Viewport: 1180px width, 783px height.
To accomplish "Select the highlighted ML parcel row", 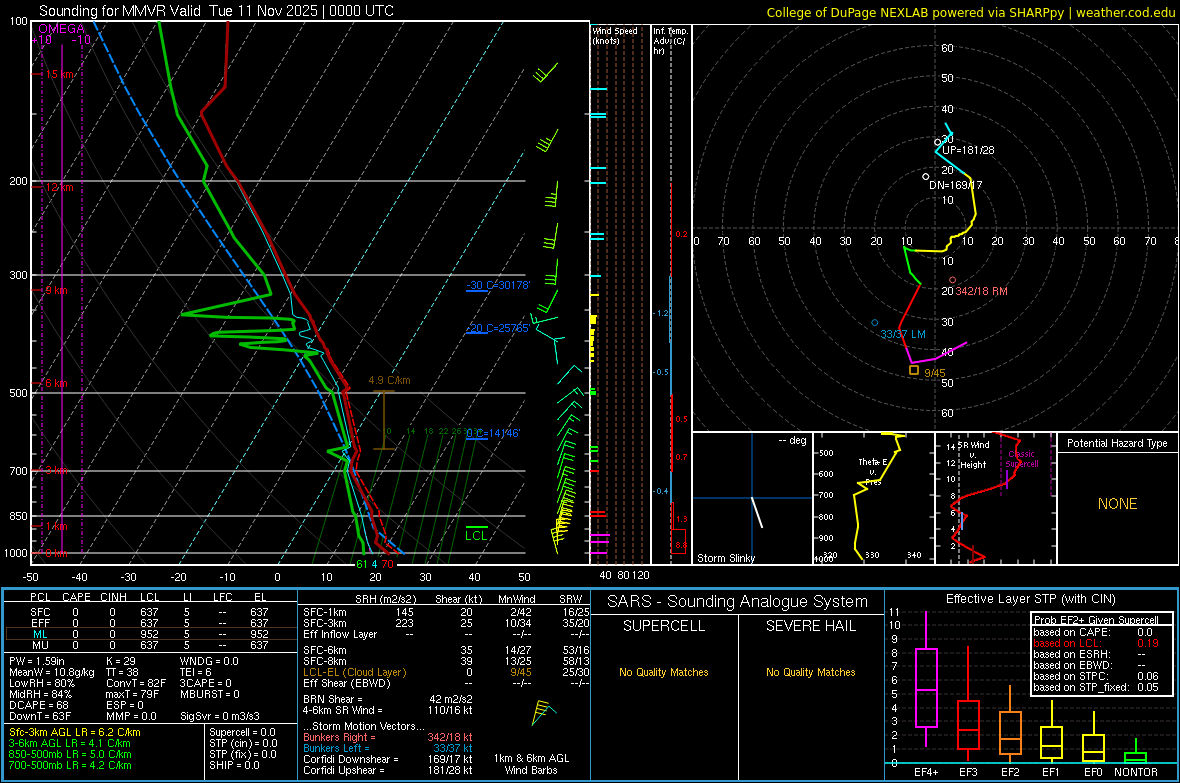I will click(150, 634).
